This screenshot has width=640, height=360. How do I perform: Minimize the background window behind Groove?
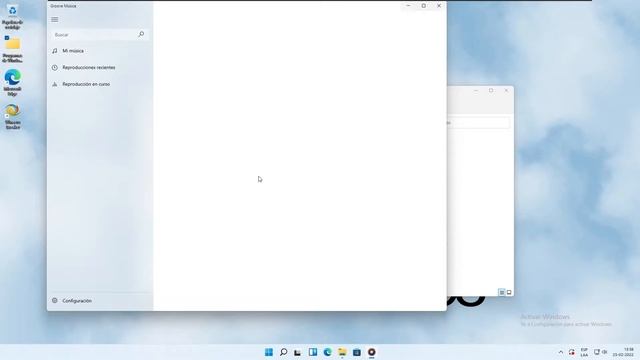click(476, 90)
